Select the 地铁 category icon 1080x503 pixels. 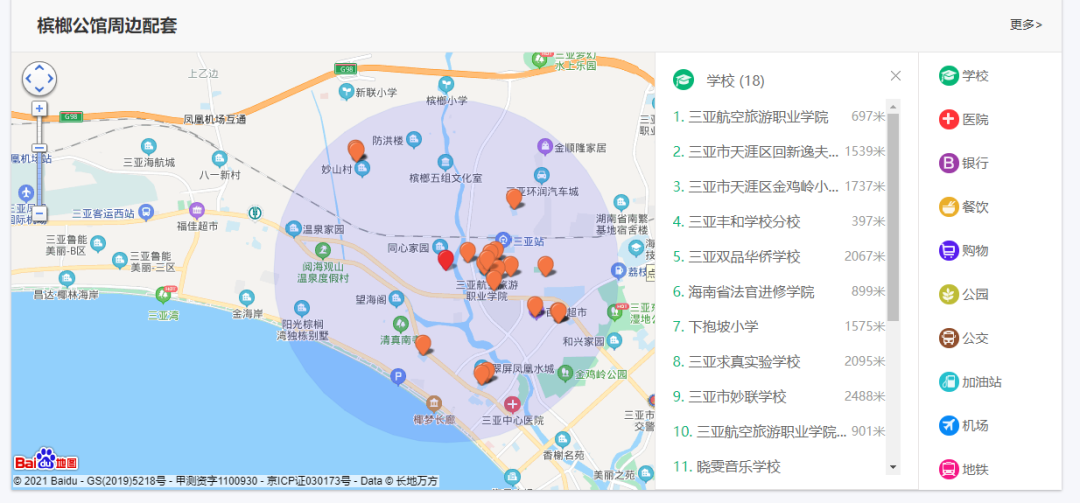948,469
